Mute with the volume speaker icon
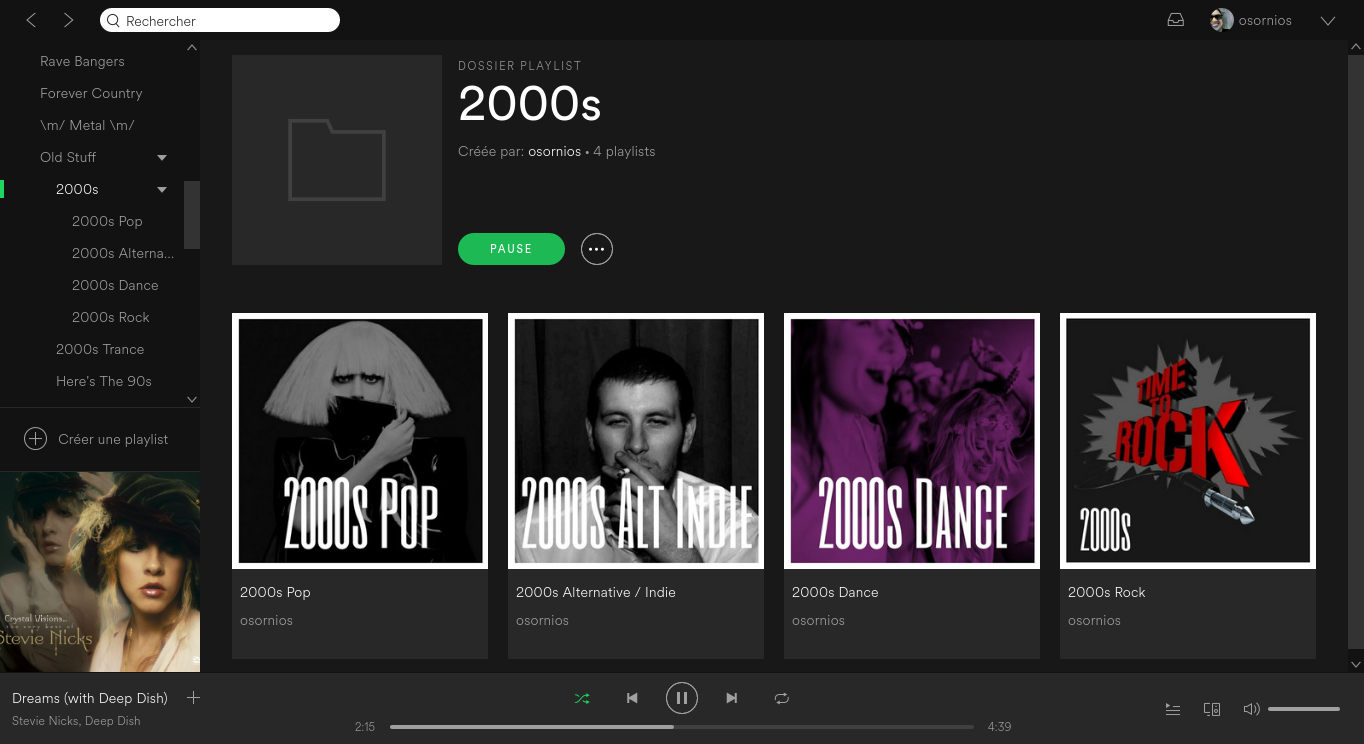Screen dimensions: 1364x744 (1251, 709)
